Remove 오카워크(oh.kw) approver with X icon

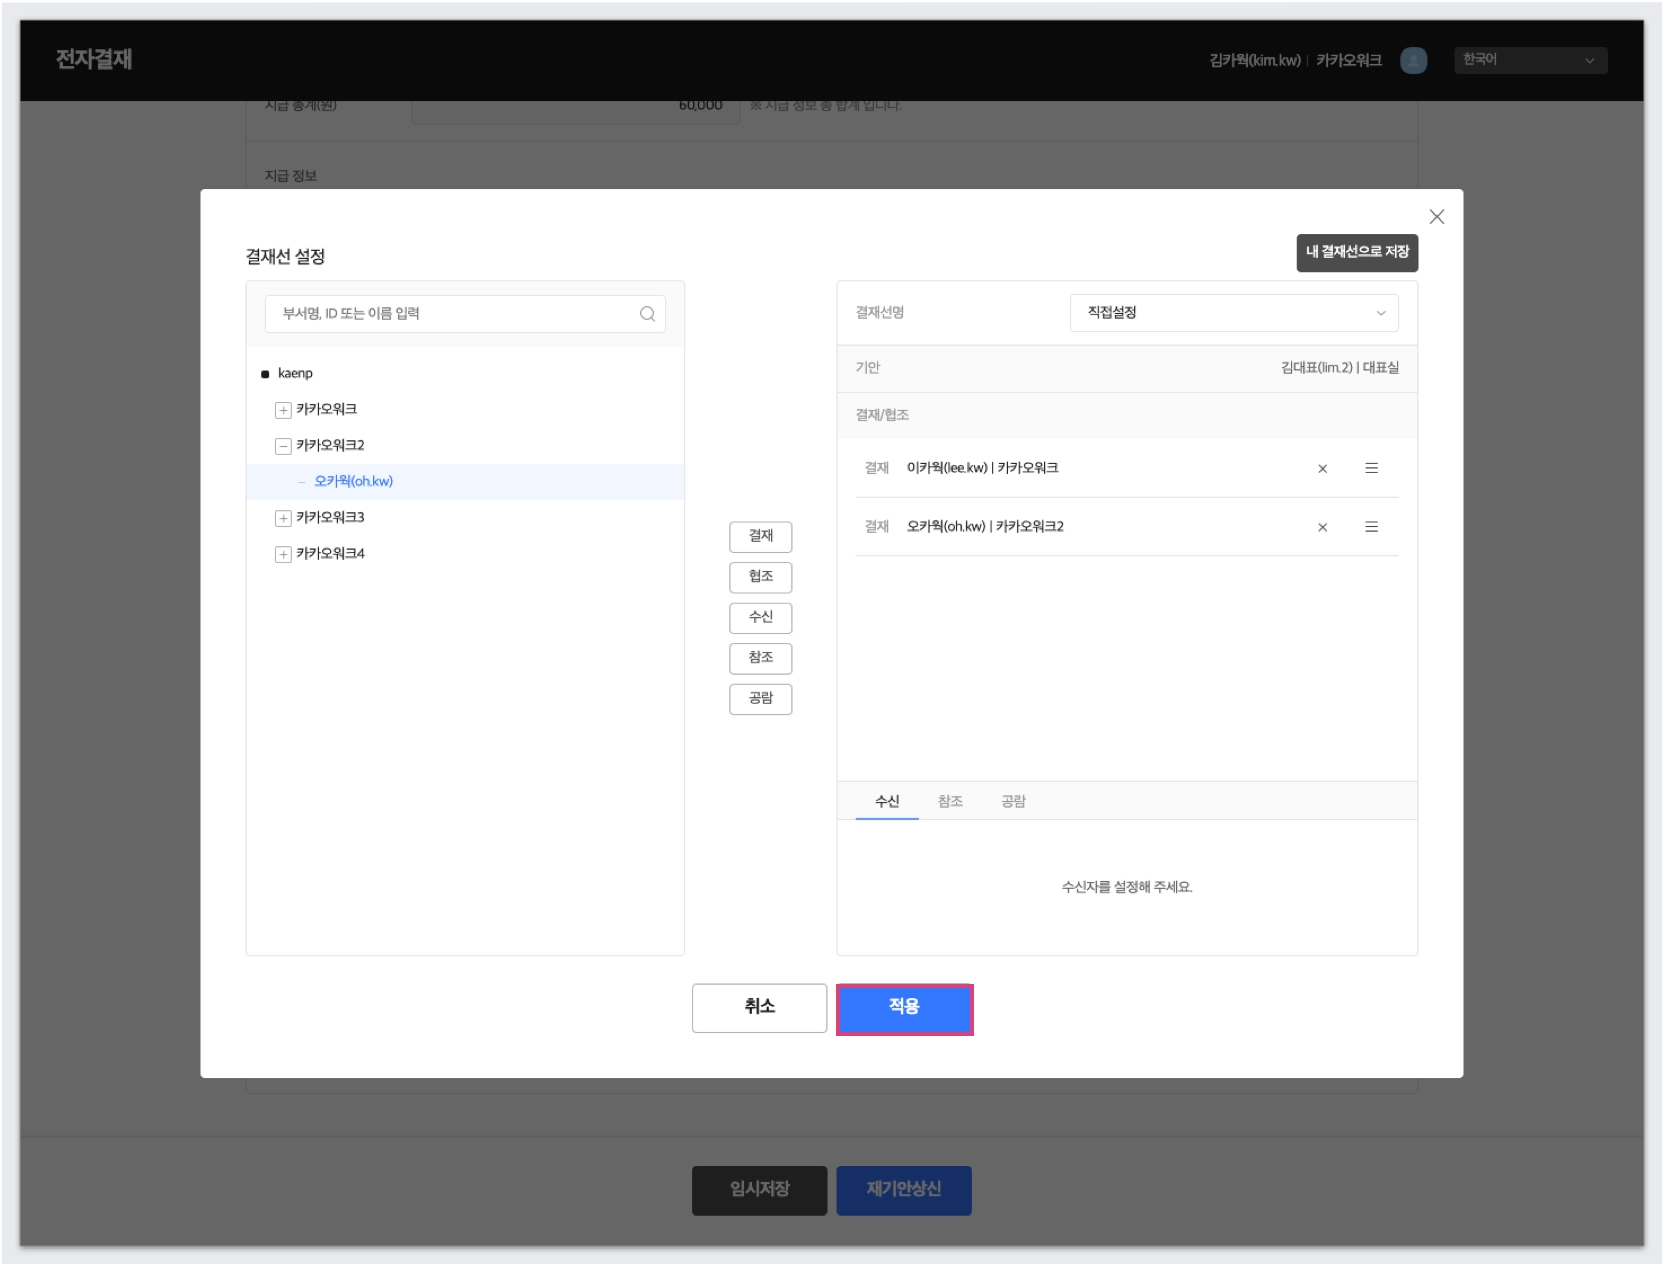click(1322, 528)
